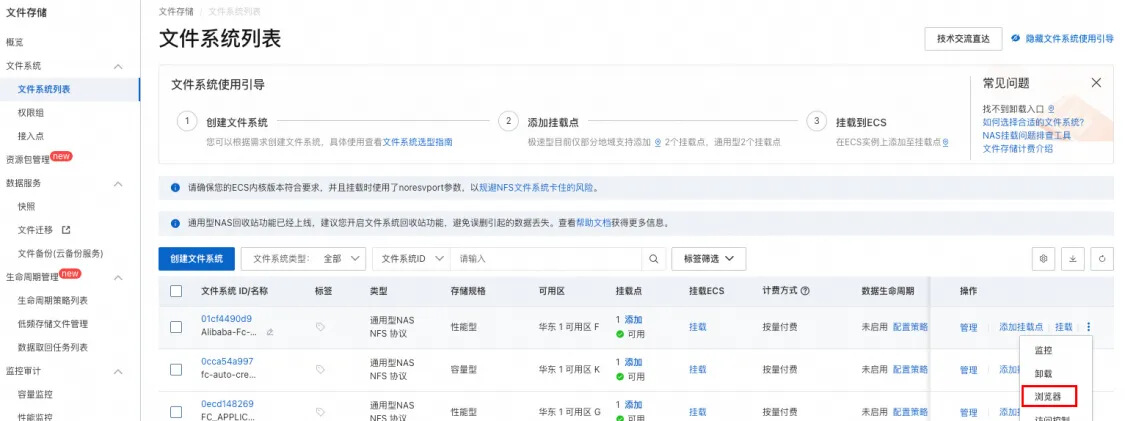The height and width of the screenshot is (421, 1125).
Task: Open the 文件系统类型 dropdown
Action: click(303, 259)
